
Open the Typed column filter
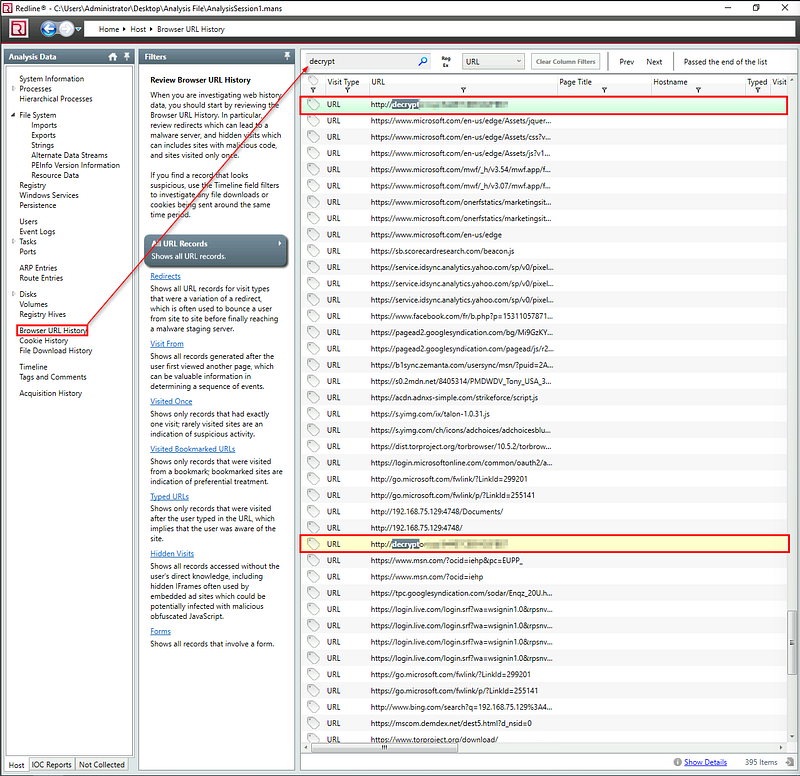click(x=758, y=90)
